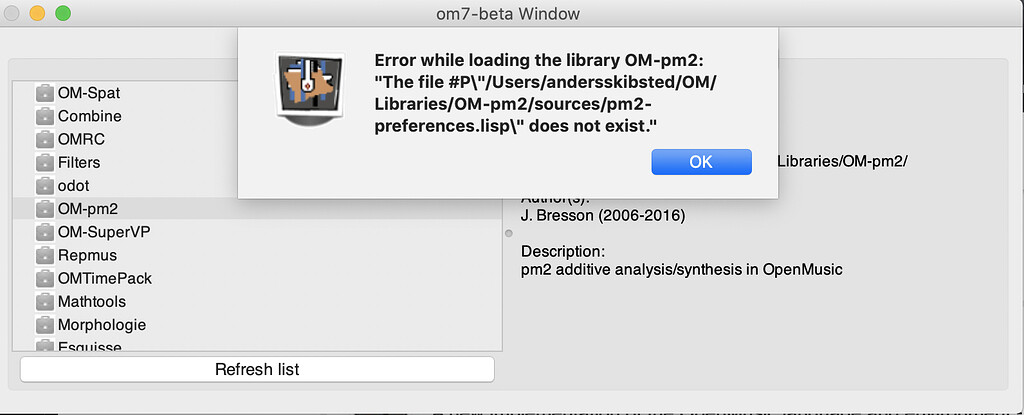Image resolution: width=1024 pixels, height=415 pixels.
Task: Click the Mathtools library briefcase icon
Action: 45,301
